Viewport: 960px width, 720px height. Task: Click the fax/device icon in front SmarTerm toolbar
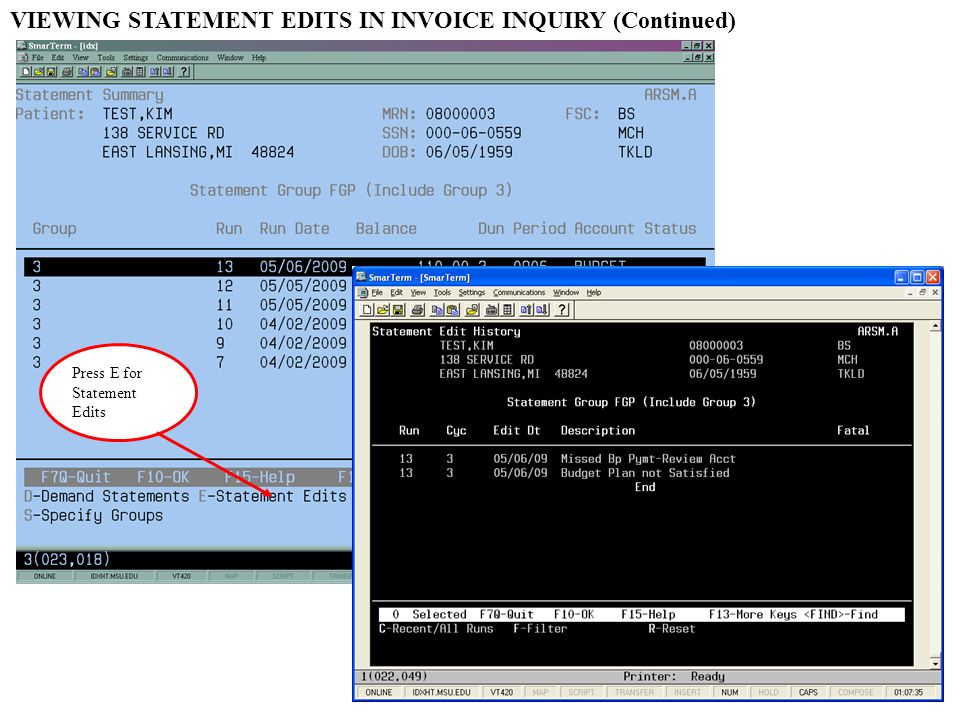pyautogui.click(x=492, y=310)
